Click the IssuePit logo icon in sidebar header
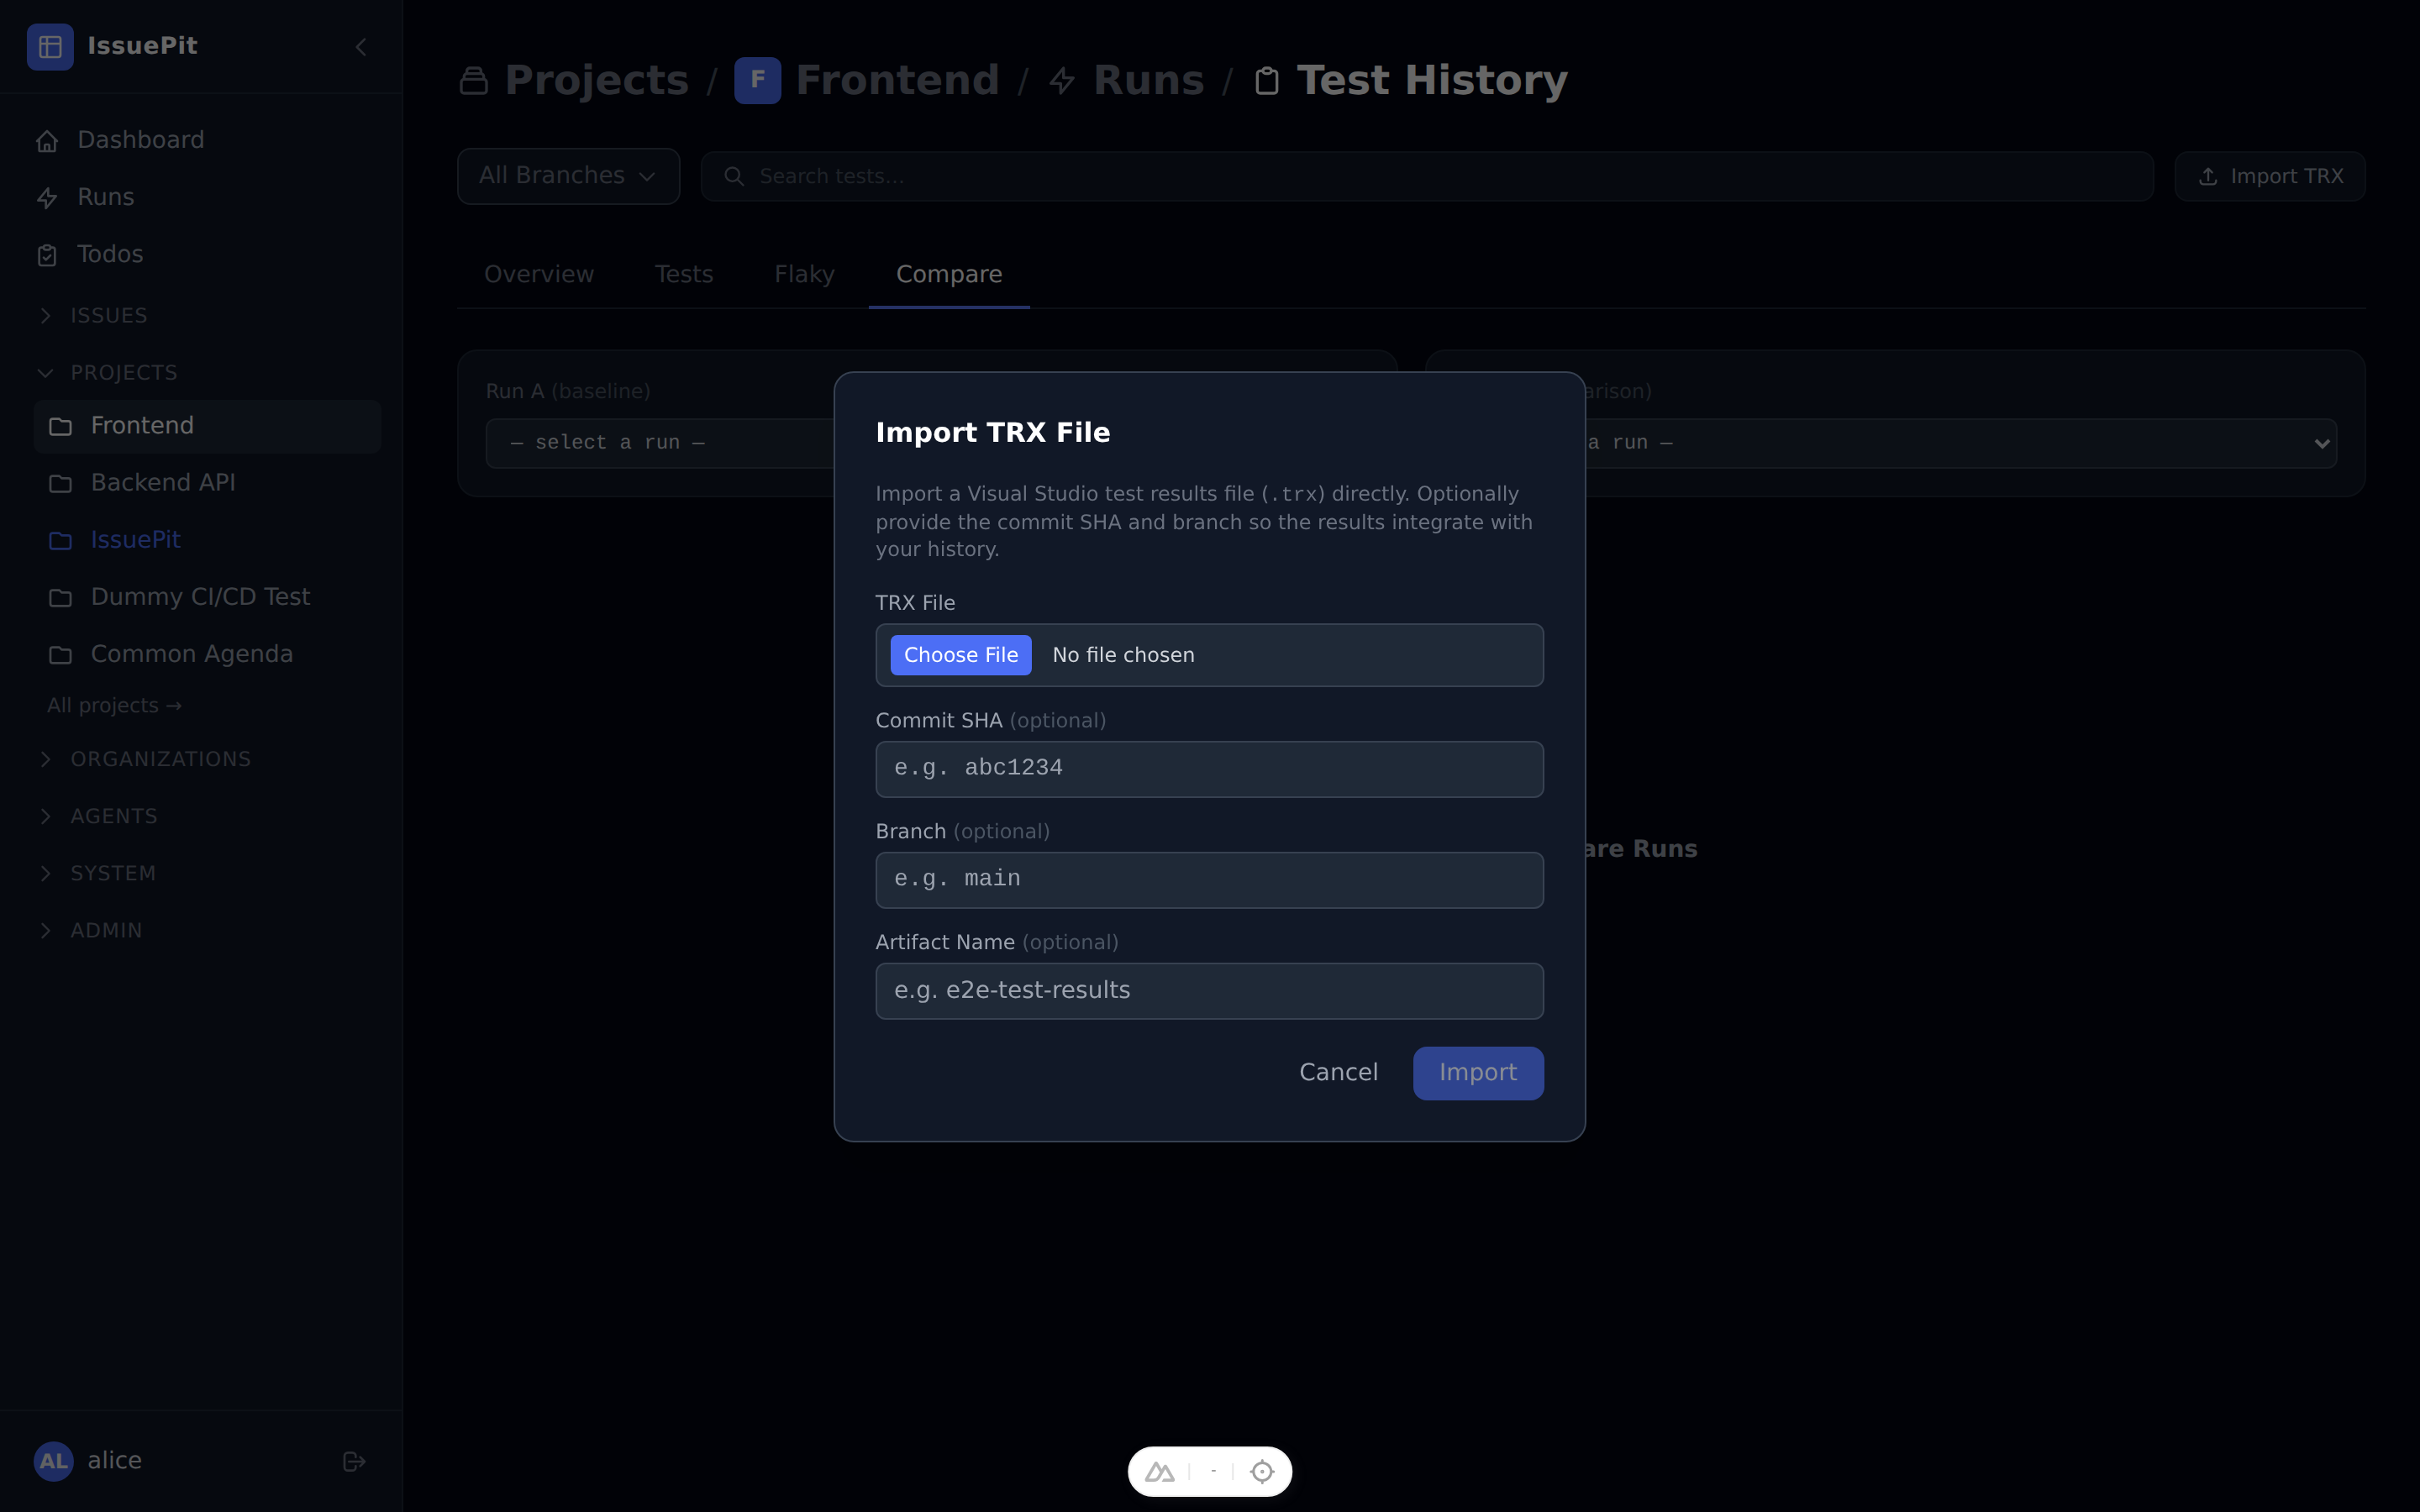The height and width of the screenshot is (1512, 2420). coord(50,46)
